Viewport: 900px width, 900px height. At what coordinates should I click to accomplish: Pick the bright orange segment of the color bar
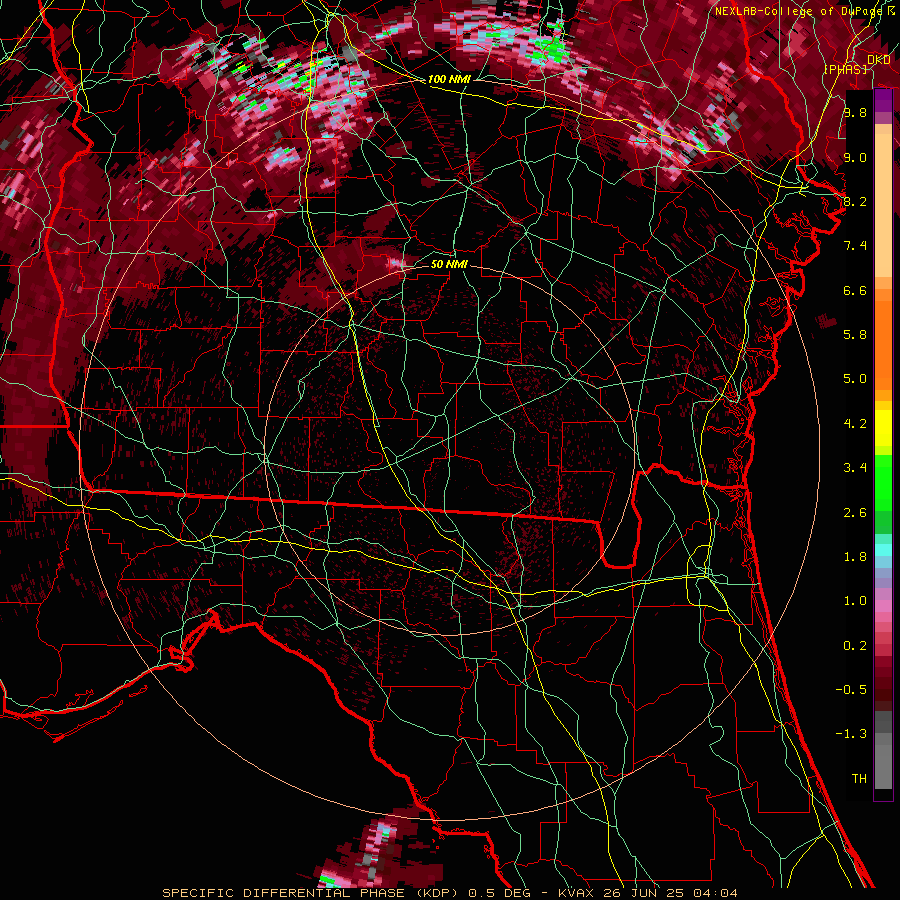[883, 344]
